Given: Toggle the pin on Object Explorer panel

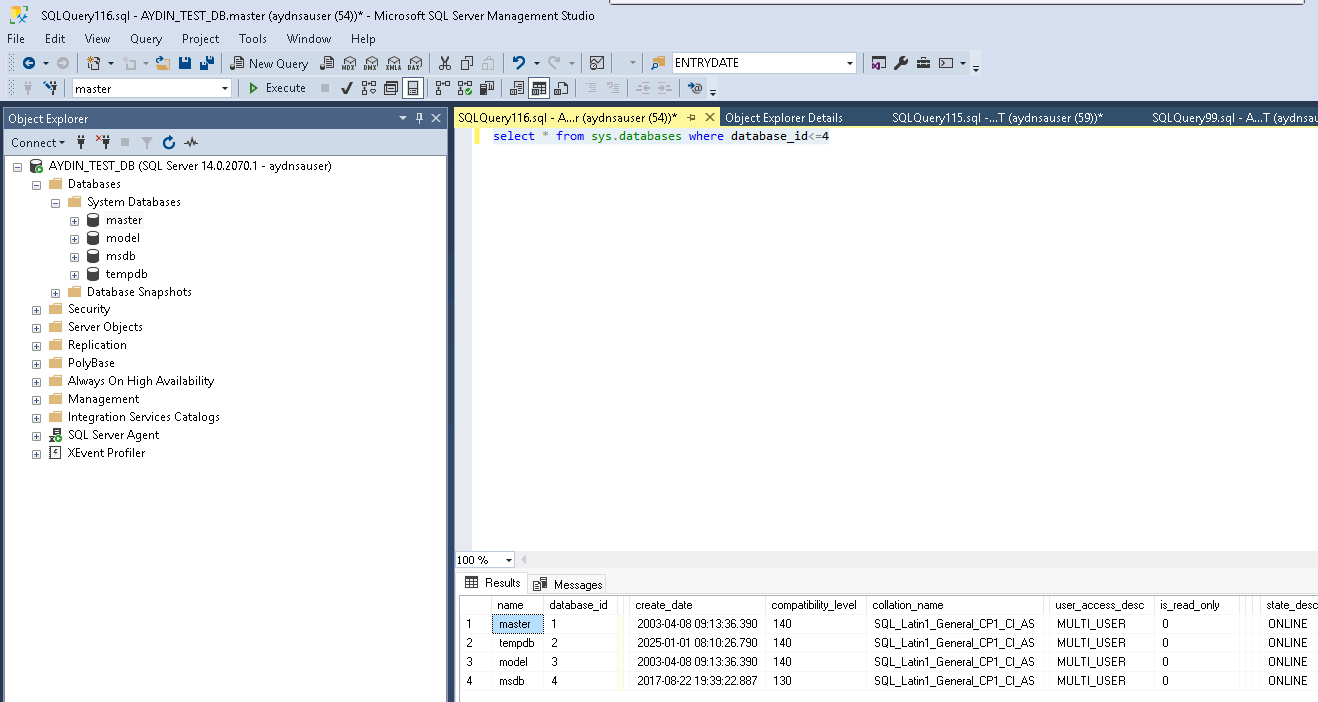Looking at the screenshot, I should (x=419, y=118).
